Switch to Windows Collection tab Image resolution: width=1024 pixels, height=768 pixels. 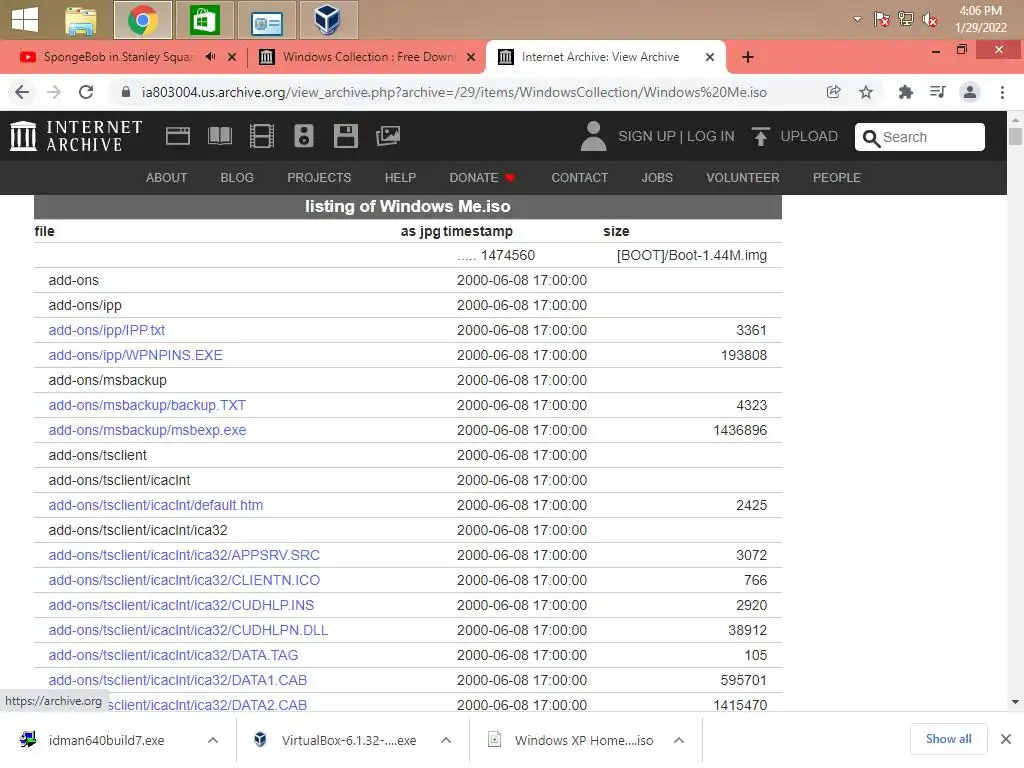click(368, 57)
